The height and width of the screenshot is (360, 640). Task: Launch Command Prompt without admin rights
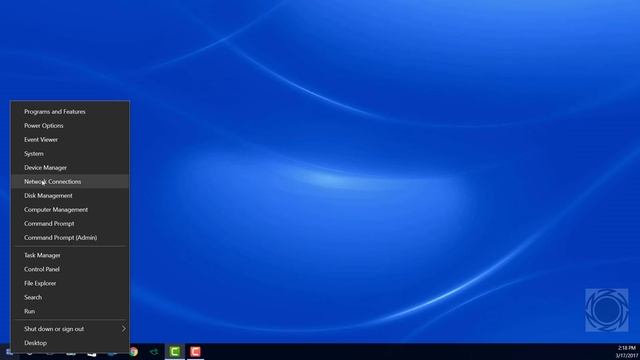(70, 223)
